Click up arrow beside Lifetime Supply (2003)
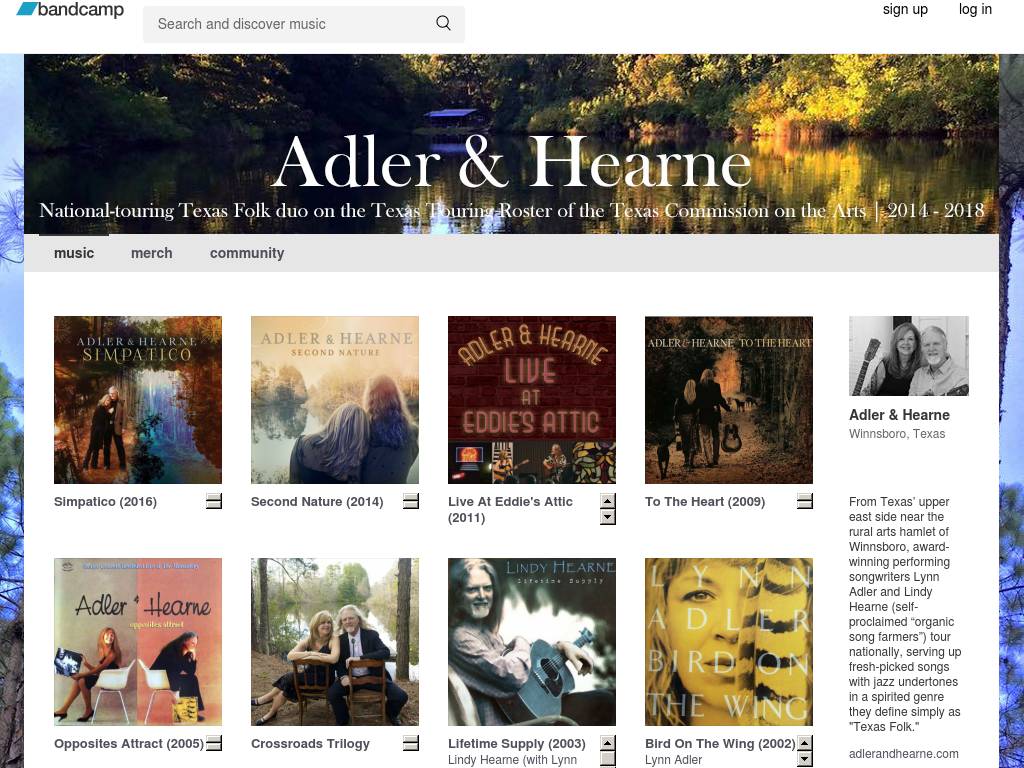 [608, 743]
